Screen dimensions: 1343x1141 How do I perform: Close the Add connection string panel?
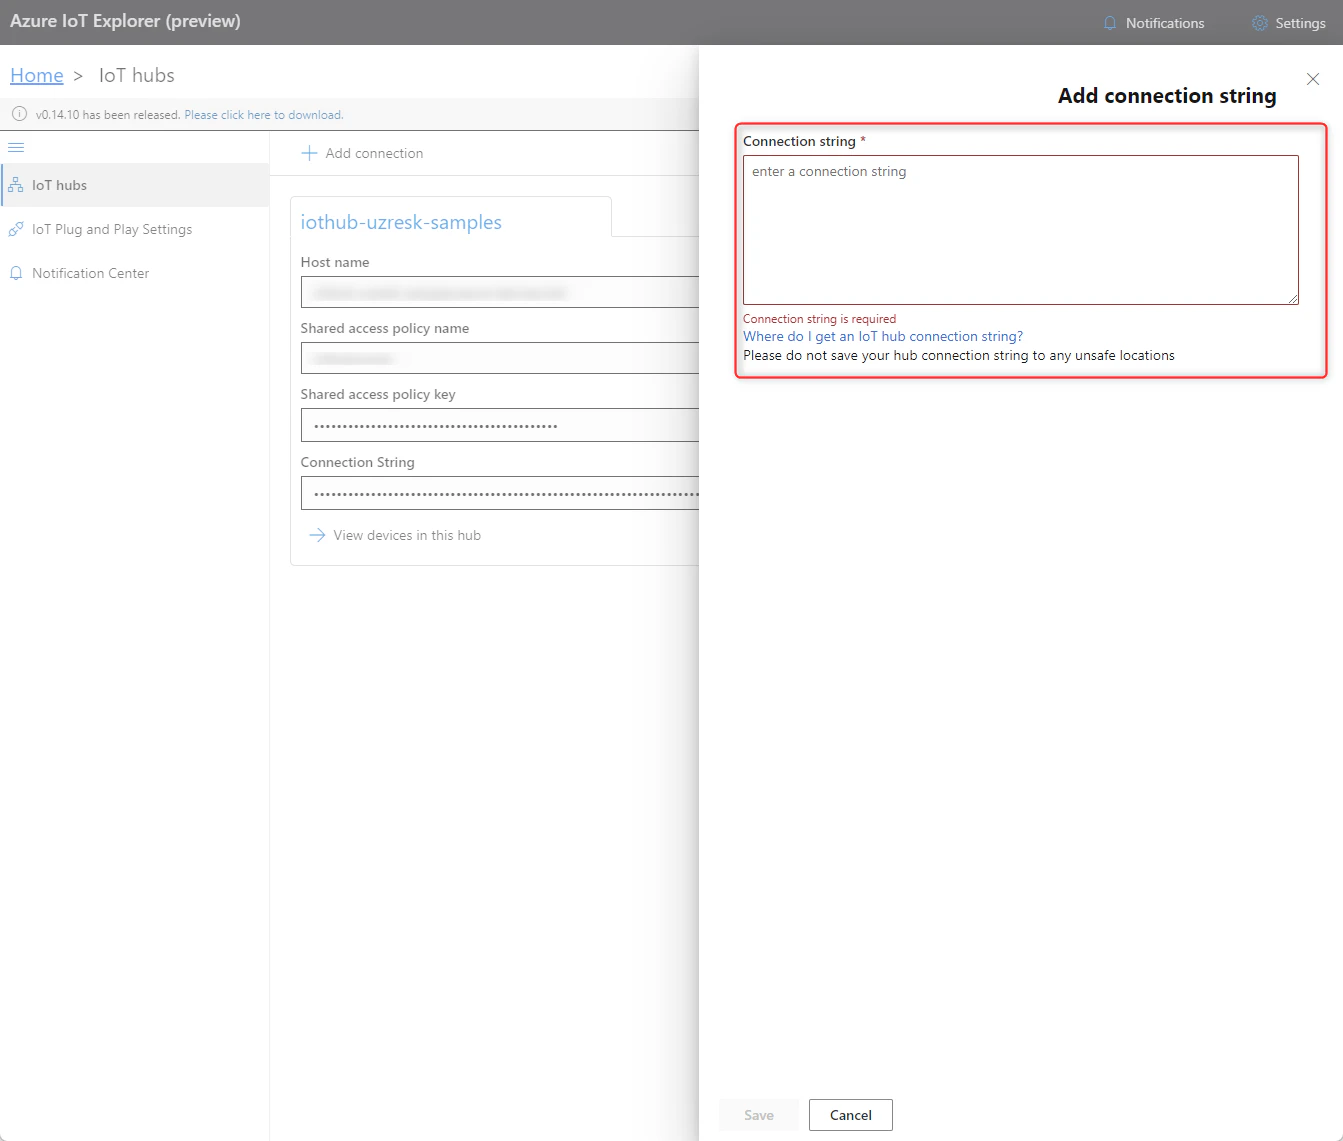point(1313,79)
